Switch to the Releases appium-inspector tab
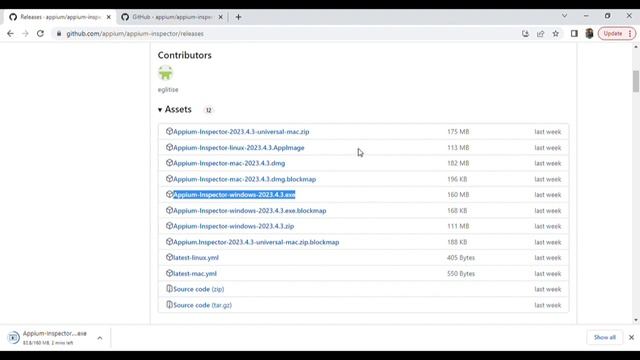The image size is (640, 360). 60,17
